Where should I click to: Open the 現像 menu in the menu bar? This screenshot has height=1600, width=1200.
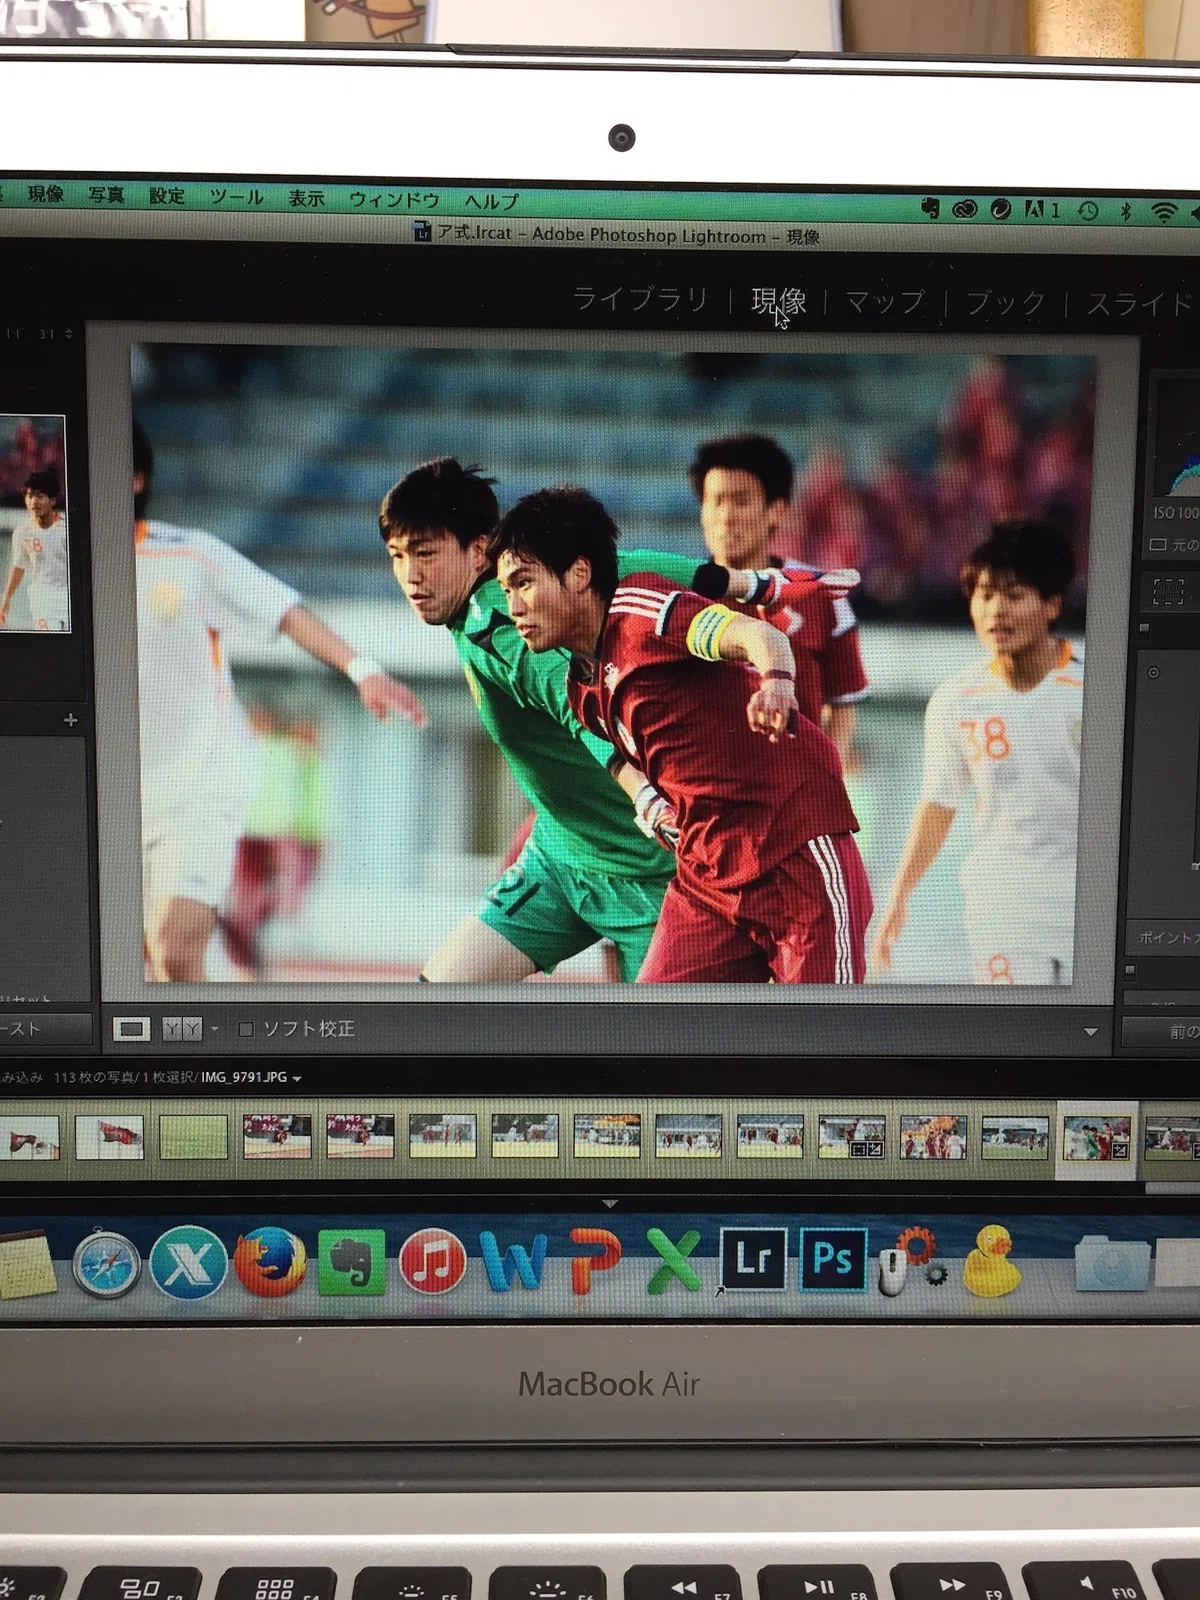pos(46,194)
